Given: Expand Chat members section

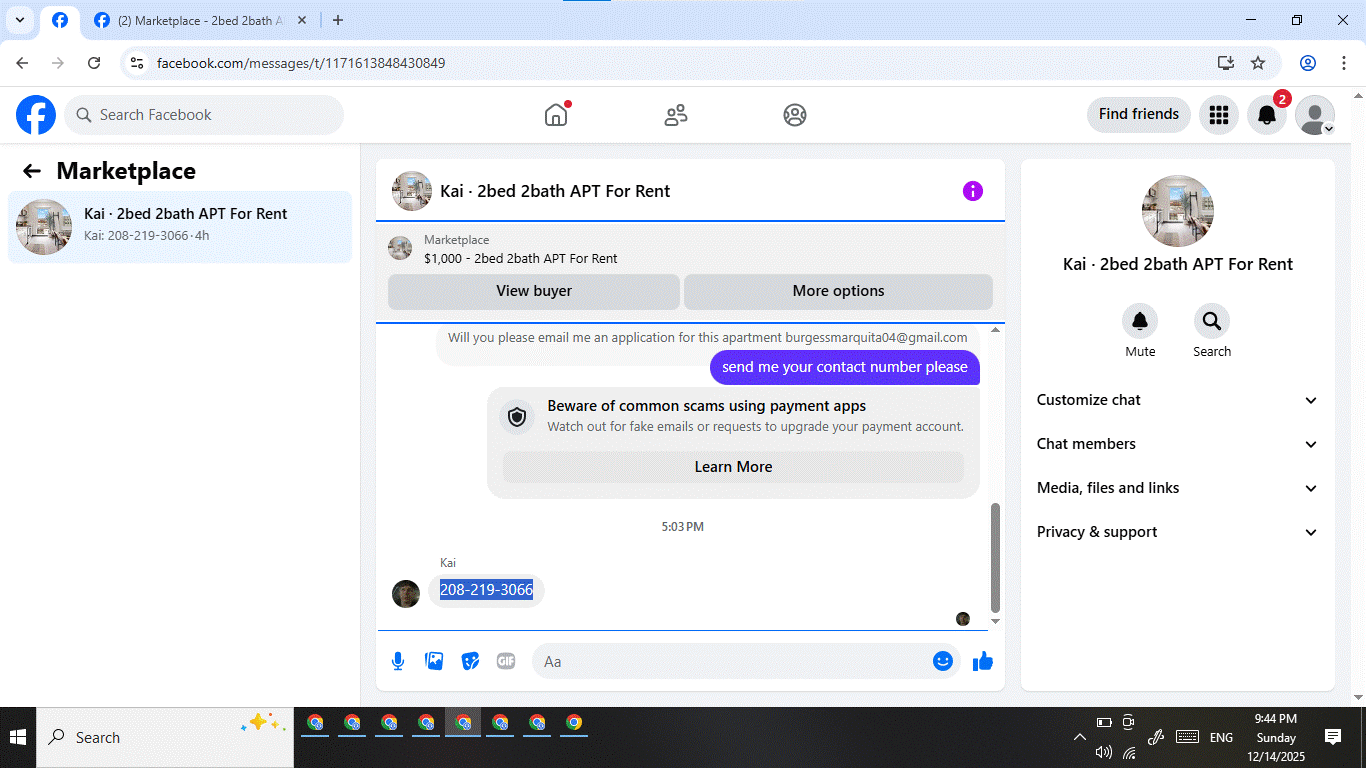Looking at the screenshot, I should [x=1178, y=444].
